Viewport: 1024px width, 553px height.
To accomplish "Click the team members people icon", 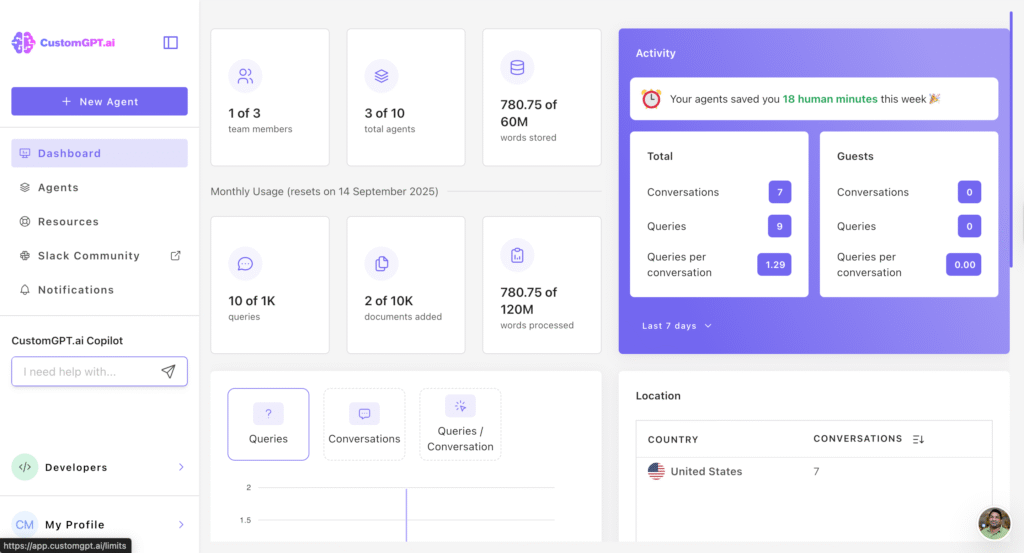I will (x=245, y=76).
